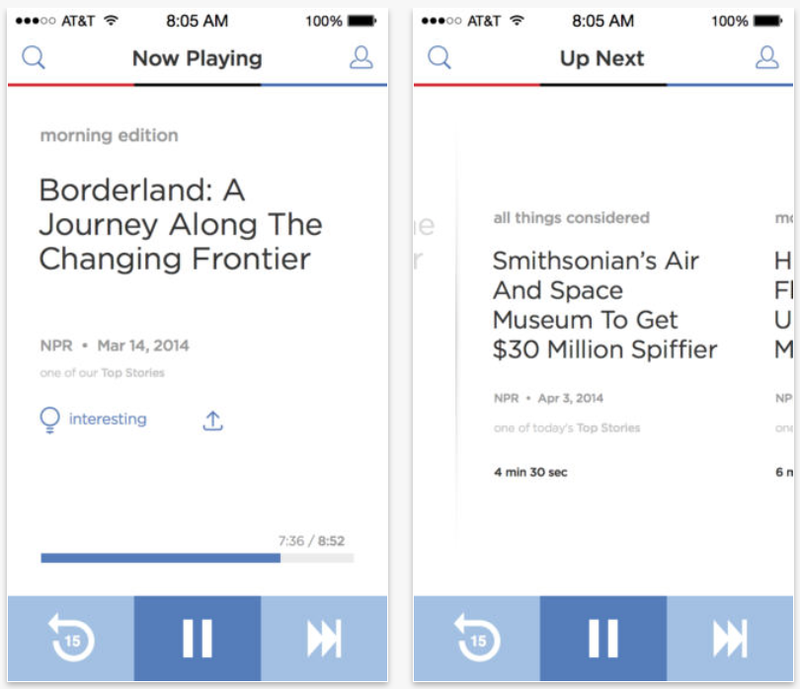Open profile on the Now Playing screen
The height and width of the screenshot is (689, 800).
click(x=361, y=57)
